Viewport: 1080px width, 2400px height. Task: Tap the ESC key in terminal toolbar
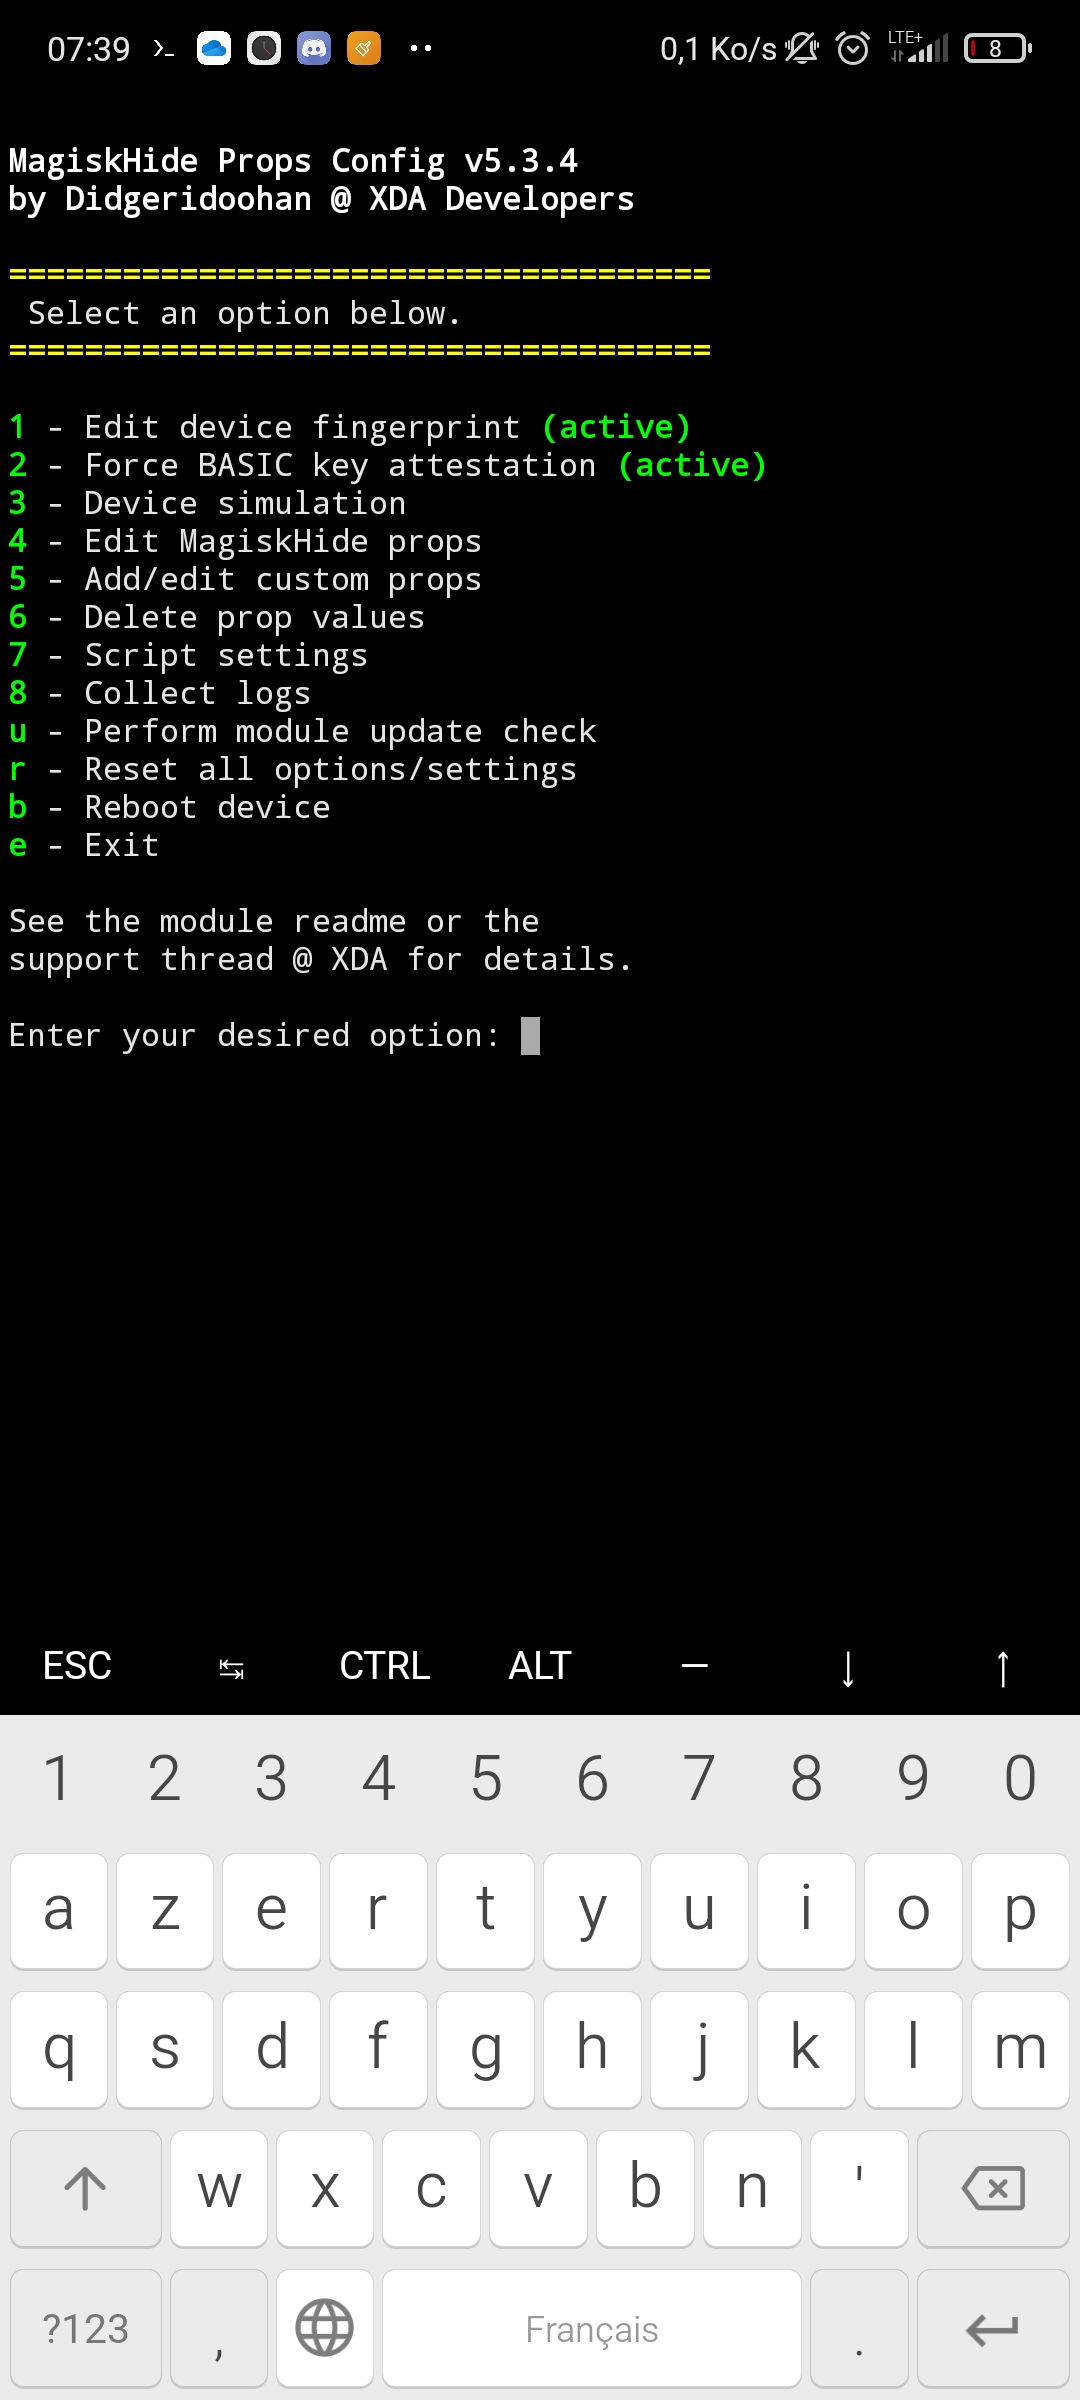(77, 1666)
